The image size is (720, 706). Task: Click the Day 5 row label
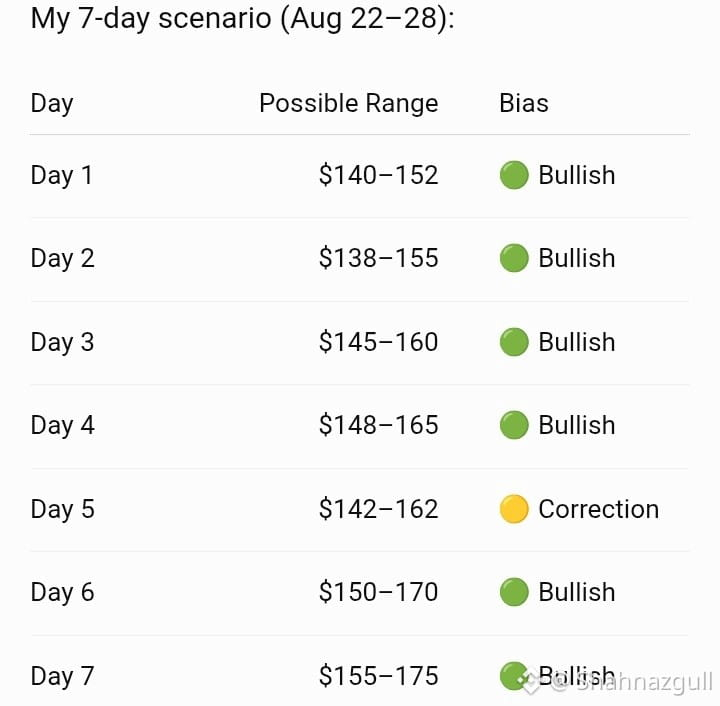62,510
